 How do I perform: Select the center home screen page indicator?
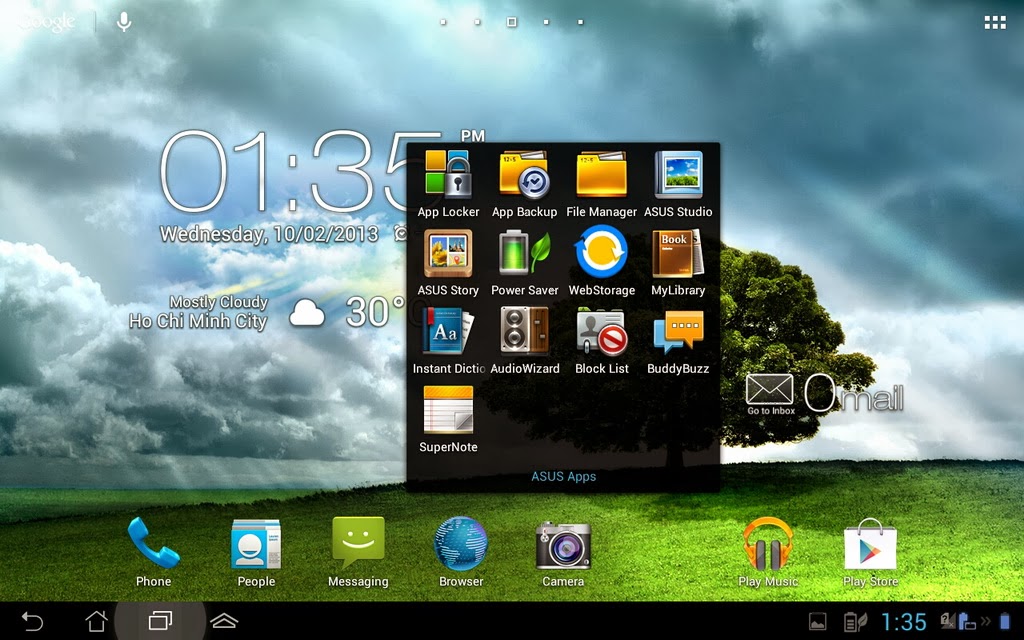(511, 22)
